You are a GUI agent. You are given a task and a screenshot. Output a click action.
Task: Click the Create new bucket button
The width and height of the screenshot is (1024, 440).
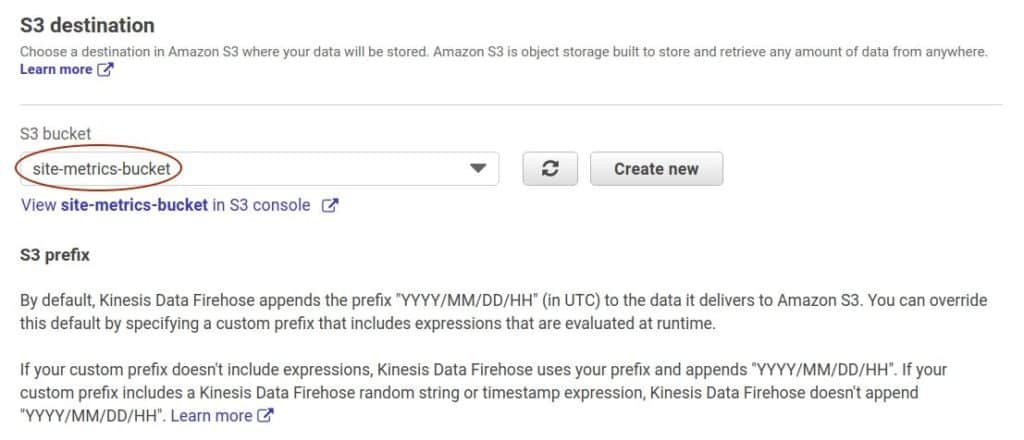pyautogui.click(x=656, y=169)
